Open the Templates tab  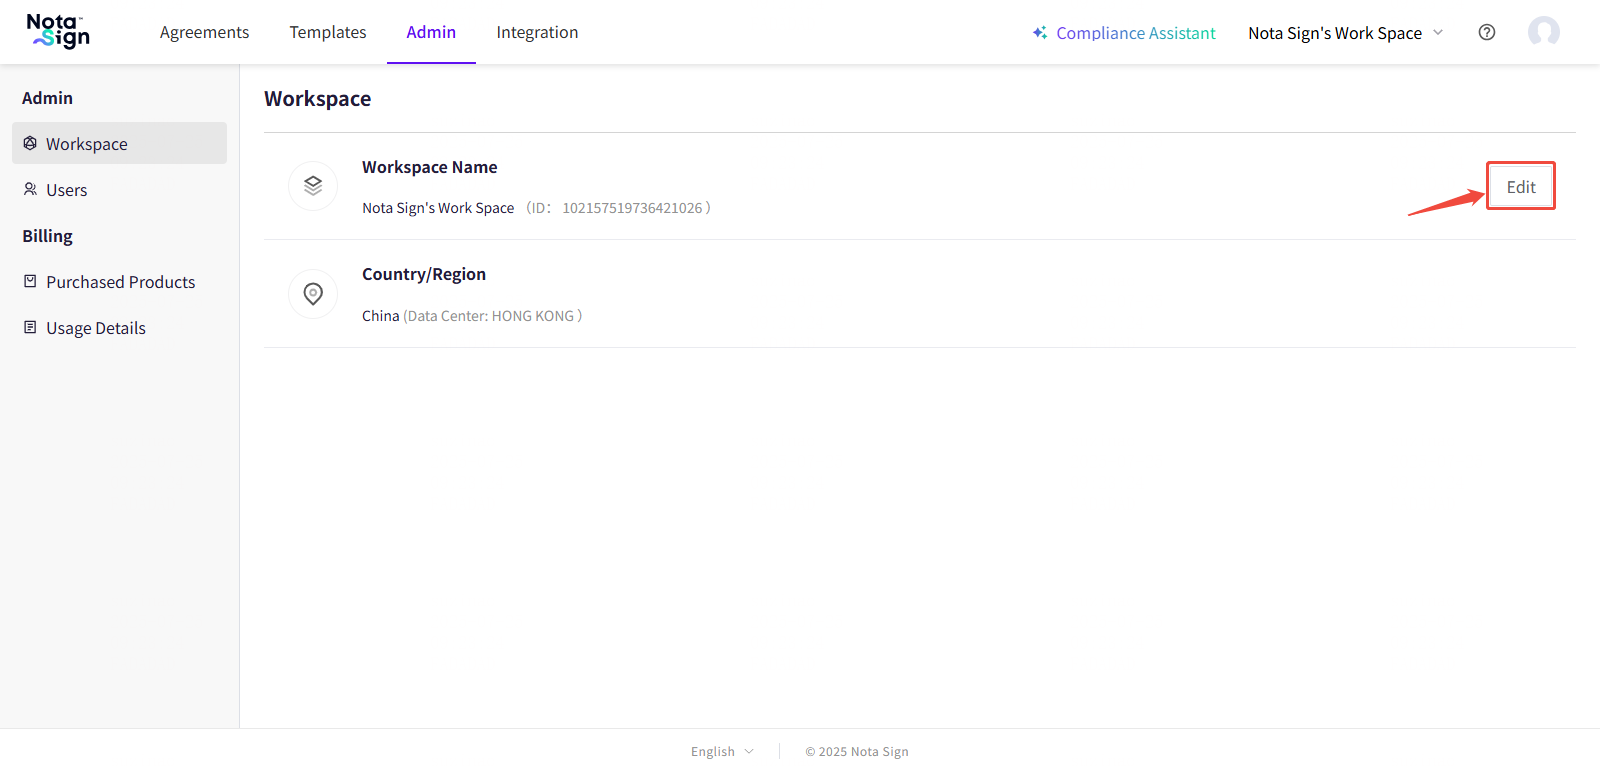(x=328, y=32)
